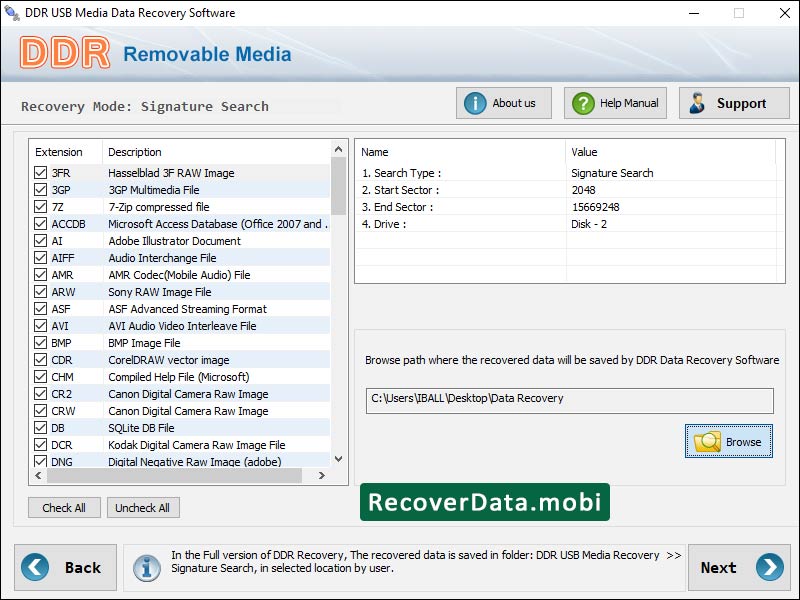
Task: Open the Help Manual
Action: 615,103
